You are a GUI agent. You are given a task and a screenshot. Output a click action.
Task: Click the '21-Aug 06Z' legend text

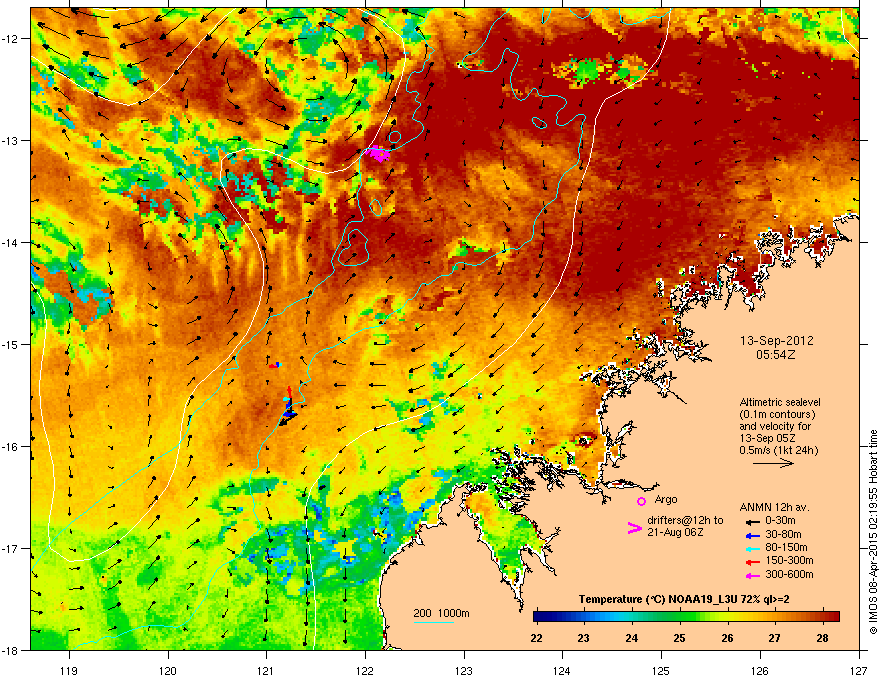(x=675, y=532)
